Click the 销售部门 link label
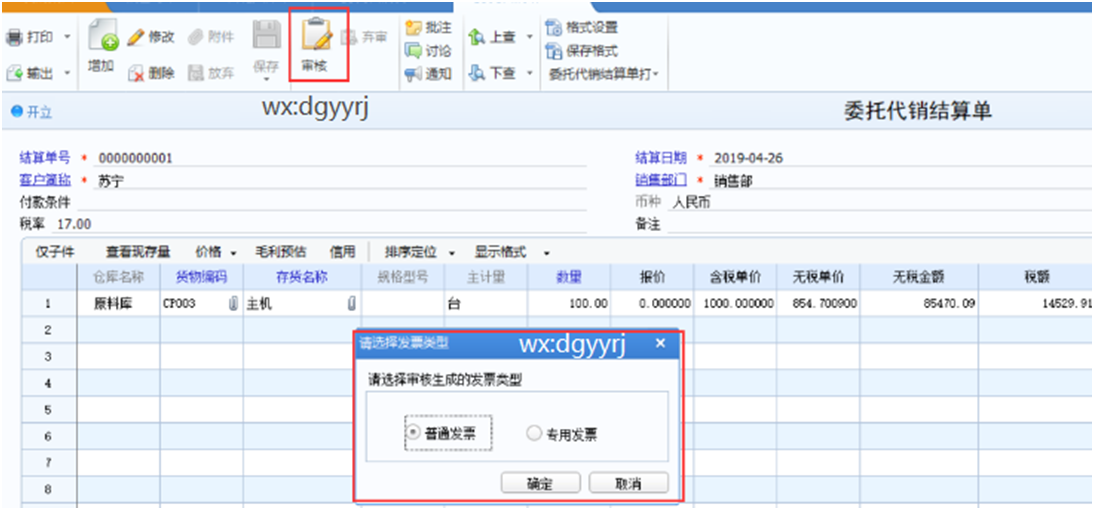Viewport: 1094px width, 510px height. (660, 181)
